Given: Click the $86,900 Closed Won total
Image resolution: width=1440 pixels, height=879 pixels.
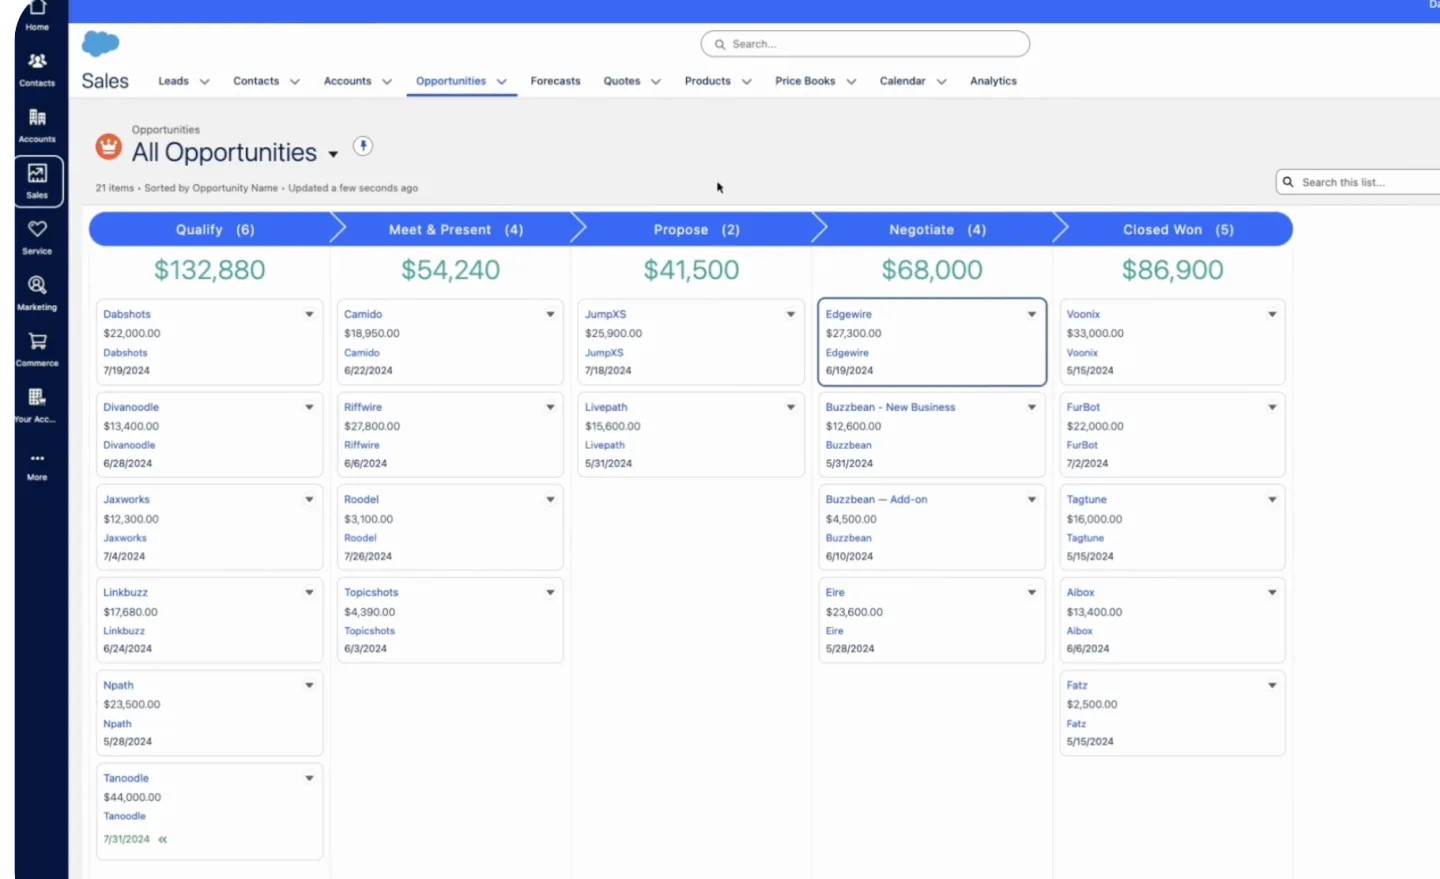Looking at the screenshot, I should [1172, 270].
